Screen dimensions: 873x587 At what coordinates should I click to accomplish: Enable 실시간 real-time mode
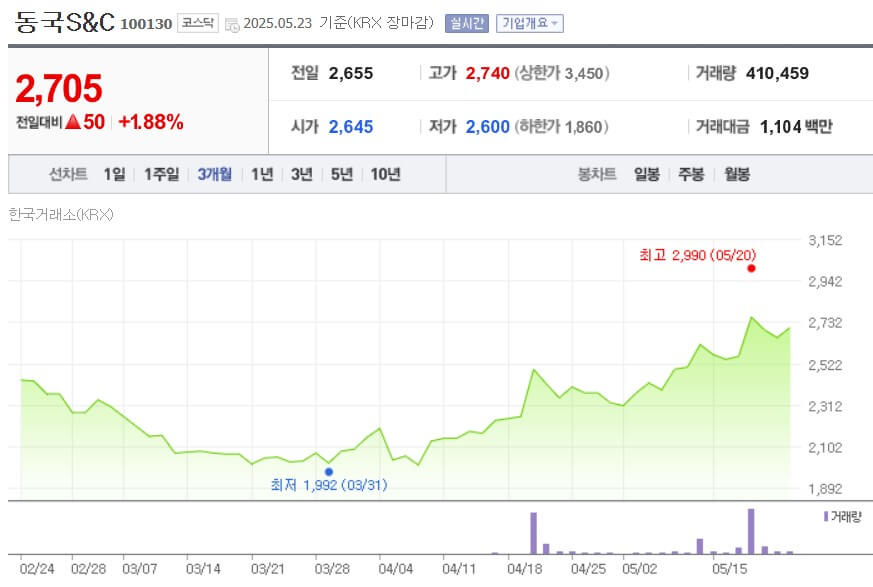pyautogui.click(x=467, y=24)
